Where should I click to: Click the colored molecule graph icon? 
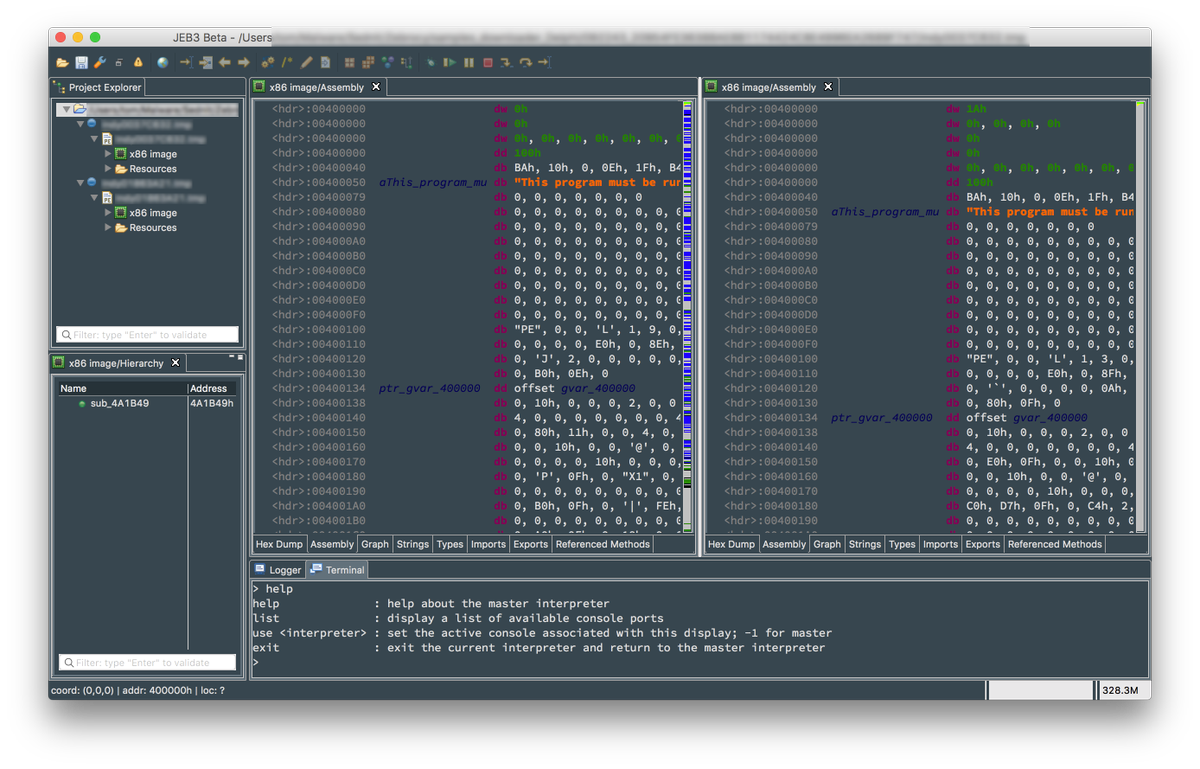tap(388, 62)
